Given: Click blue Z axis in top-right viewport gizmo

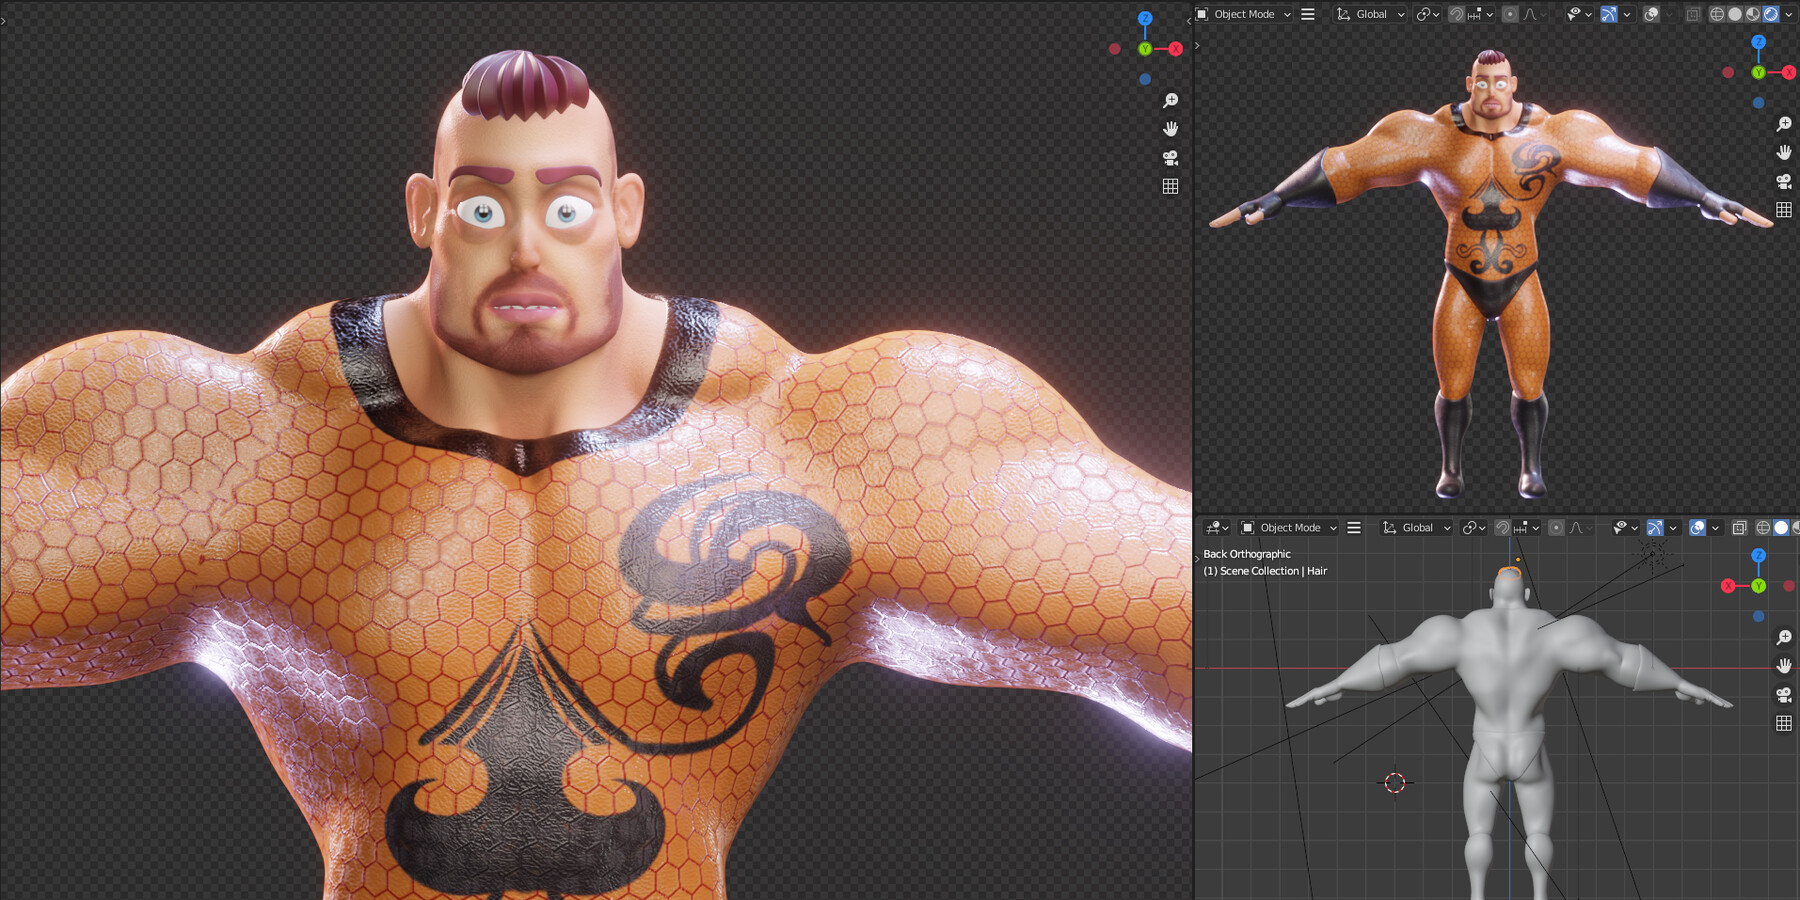Looking at the screenshot, I should coord(1758,42).
